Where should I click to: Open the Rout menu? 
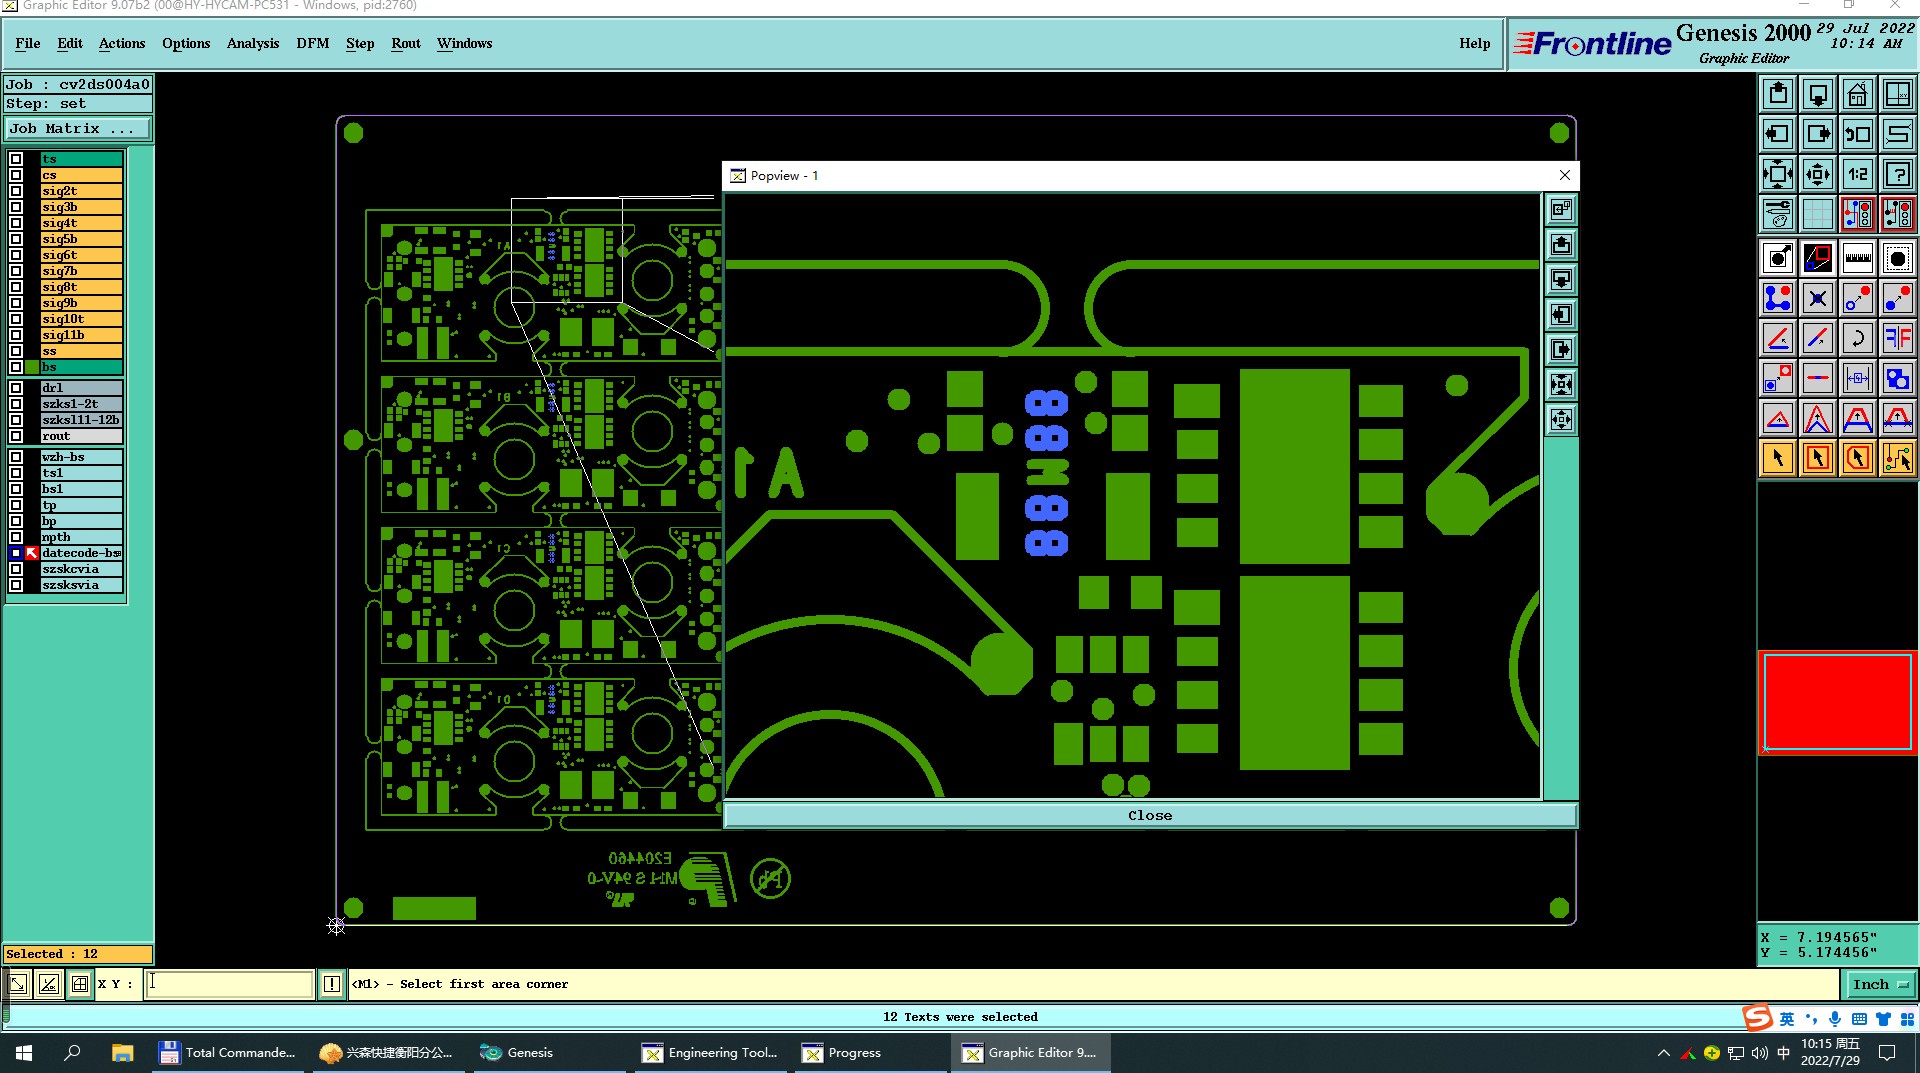(x=406, y=44)
